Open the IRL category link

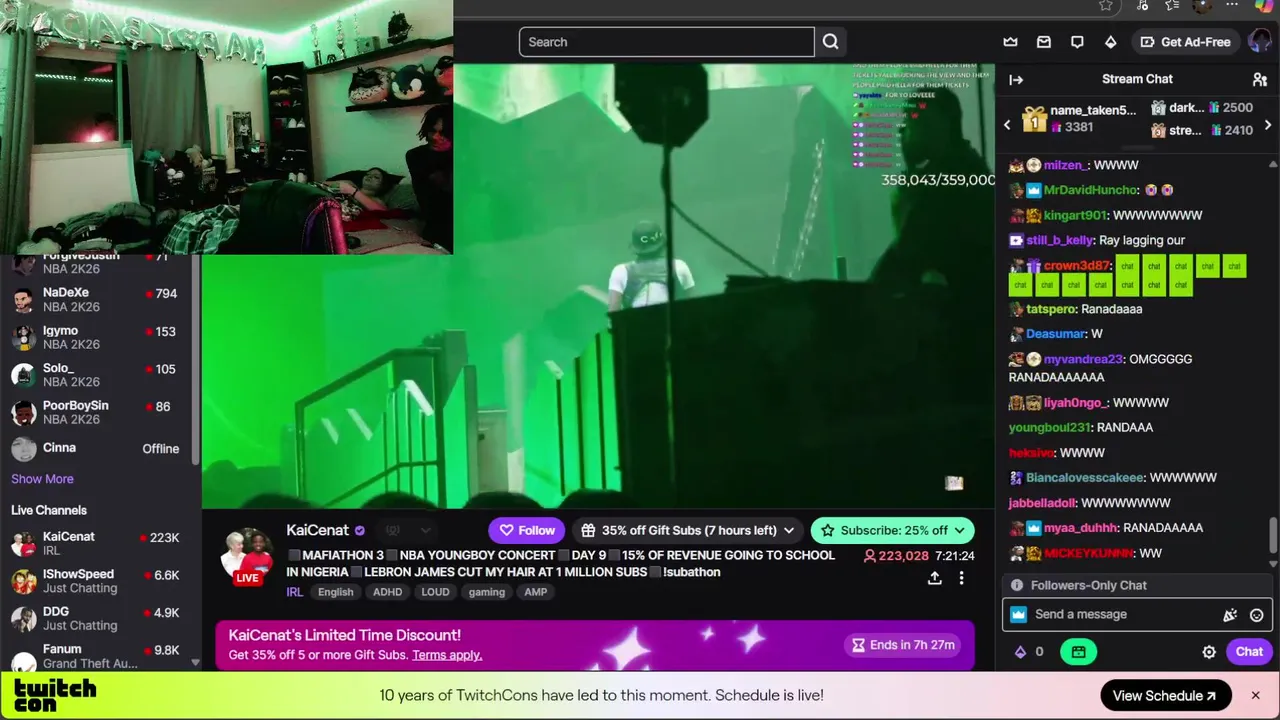coord(295,592)
